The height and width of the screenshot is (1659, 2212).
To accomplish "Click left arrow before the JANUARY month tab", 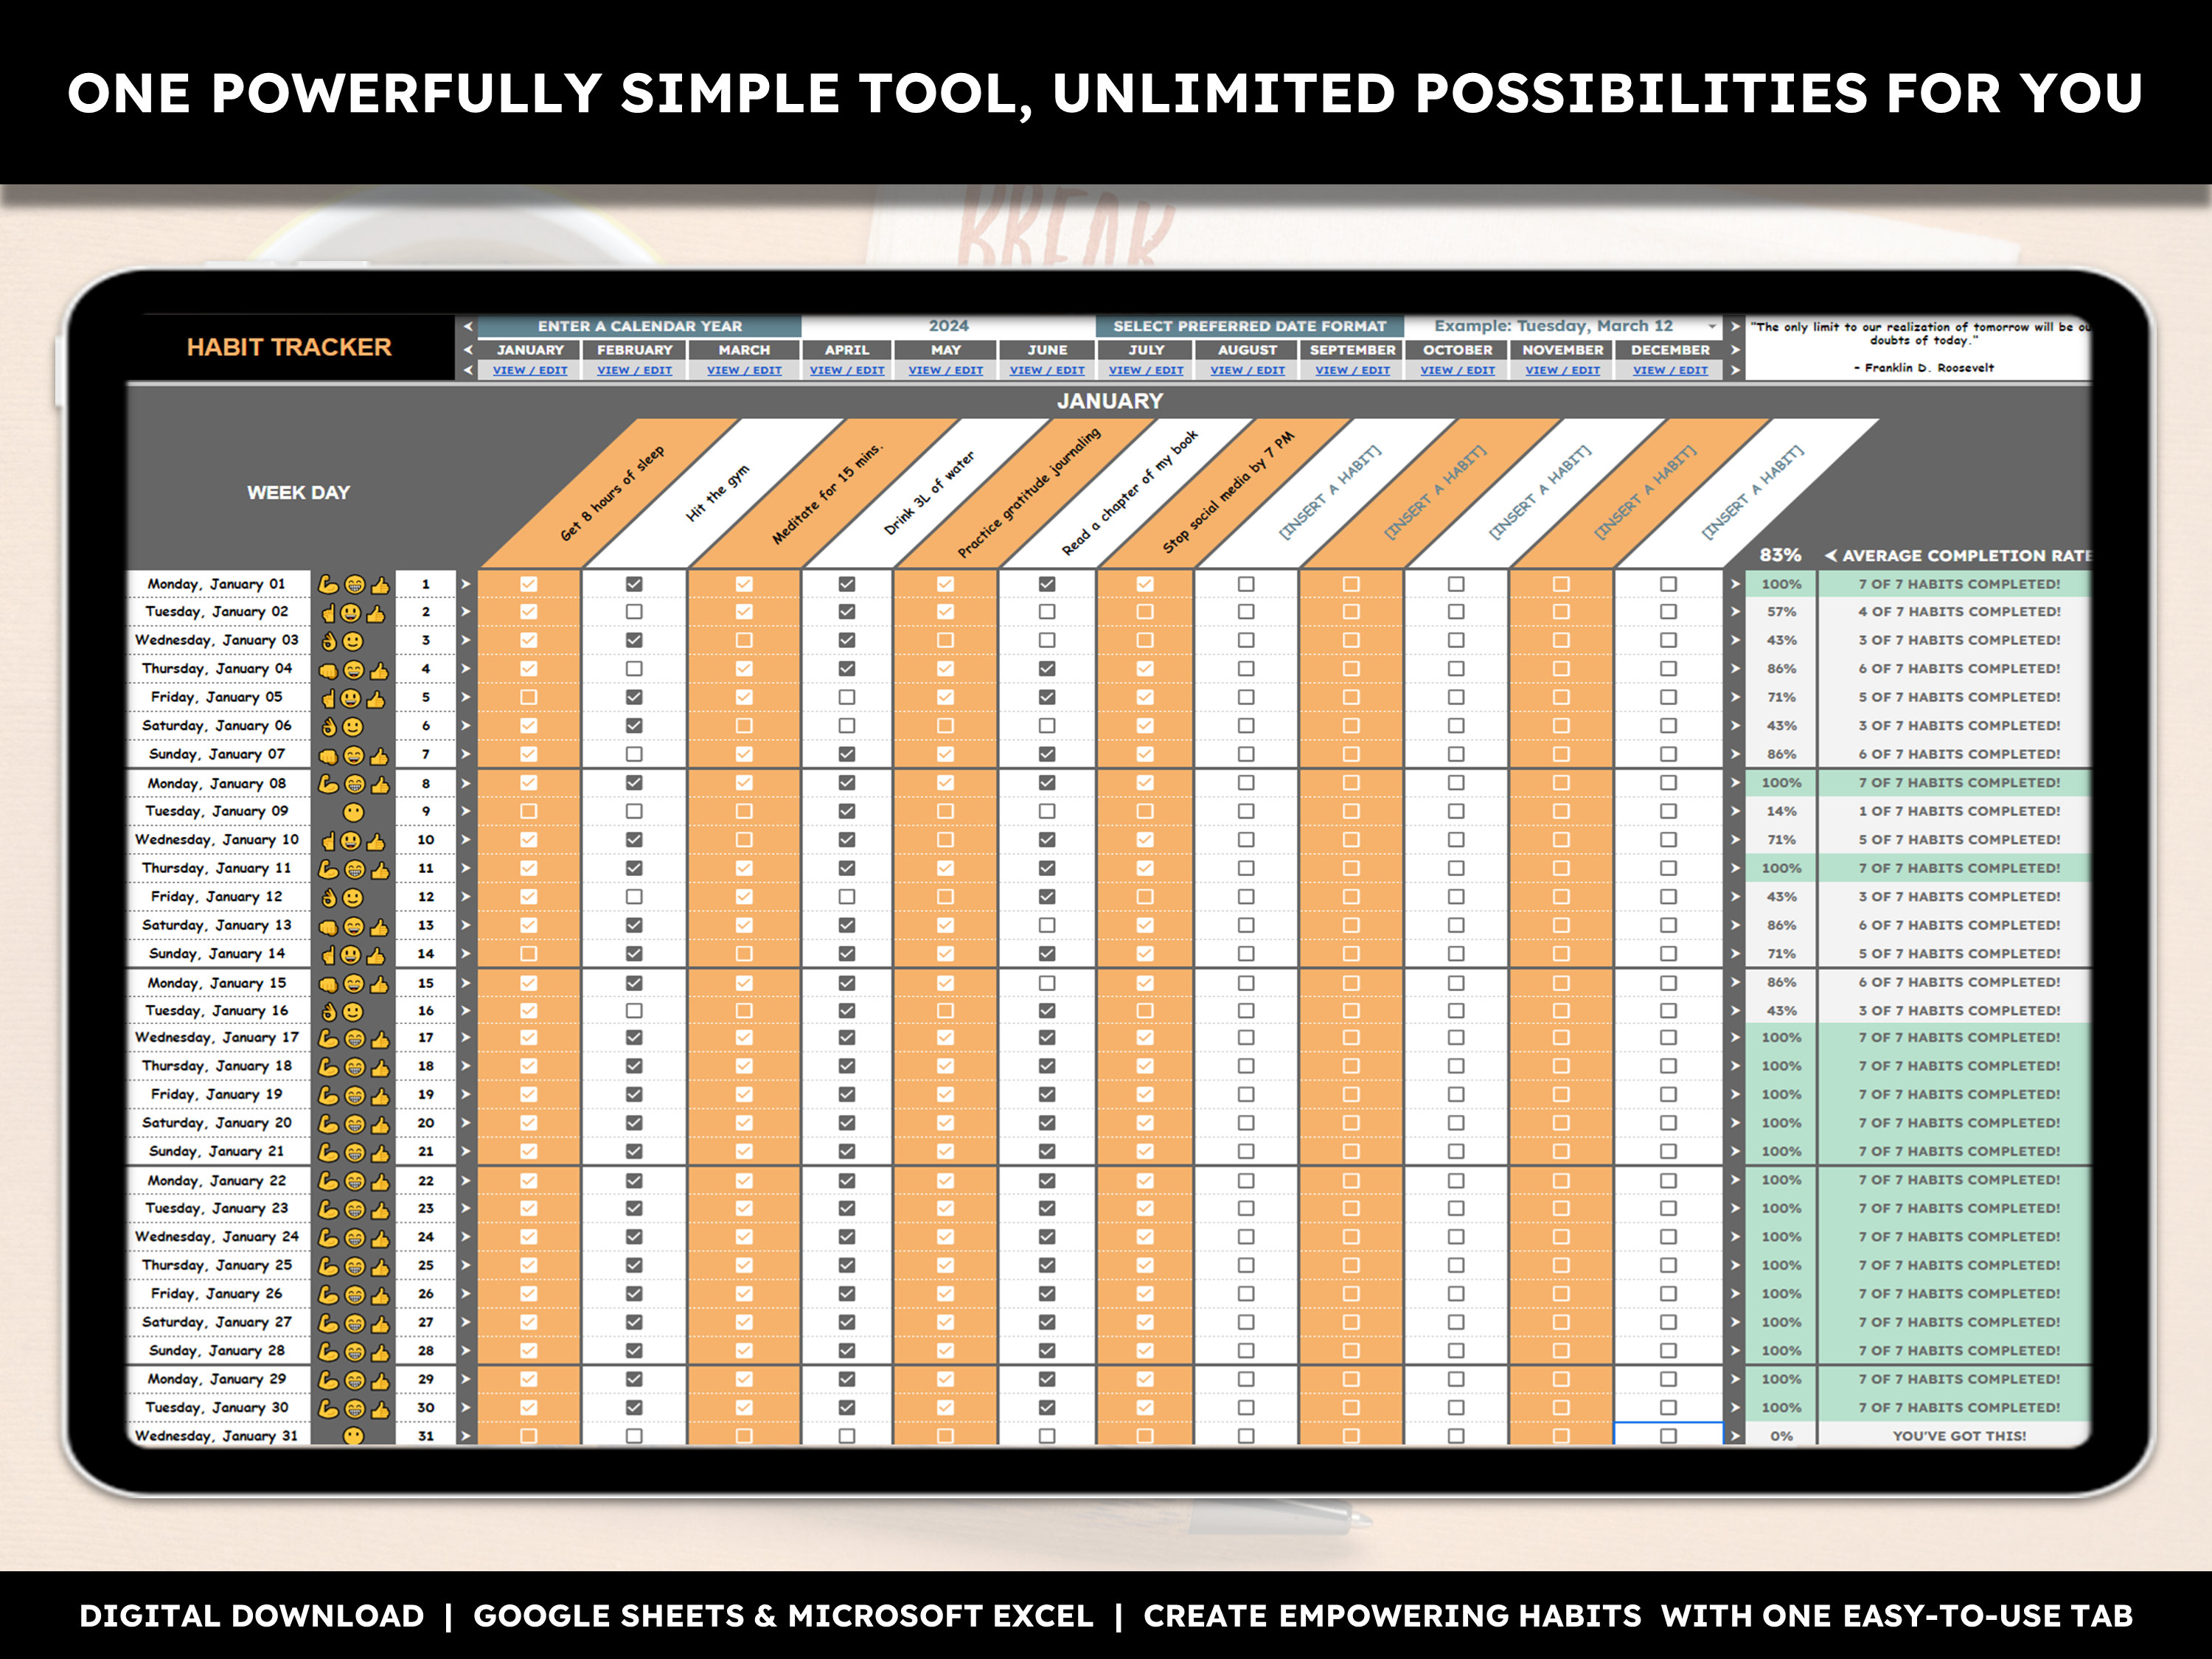I will pyautogui.click(x=467, y=350).
